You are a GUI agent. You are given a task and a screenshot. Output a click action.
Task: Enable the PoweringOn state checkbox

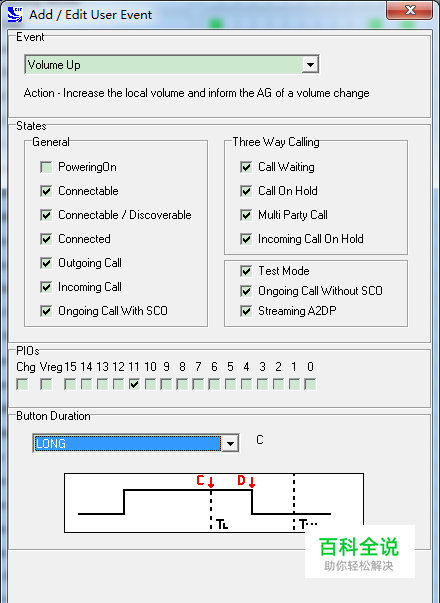46,167
